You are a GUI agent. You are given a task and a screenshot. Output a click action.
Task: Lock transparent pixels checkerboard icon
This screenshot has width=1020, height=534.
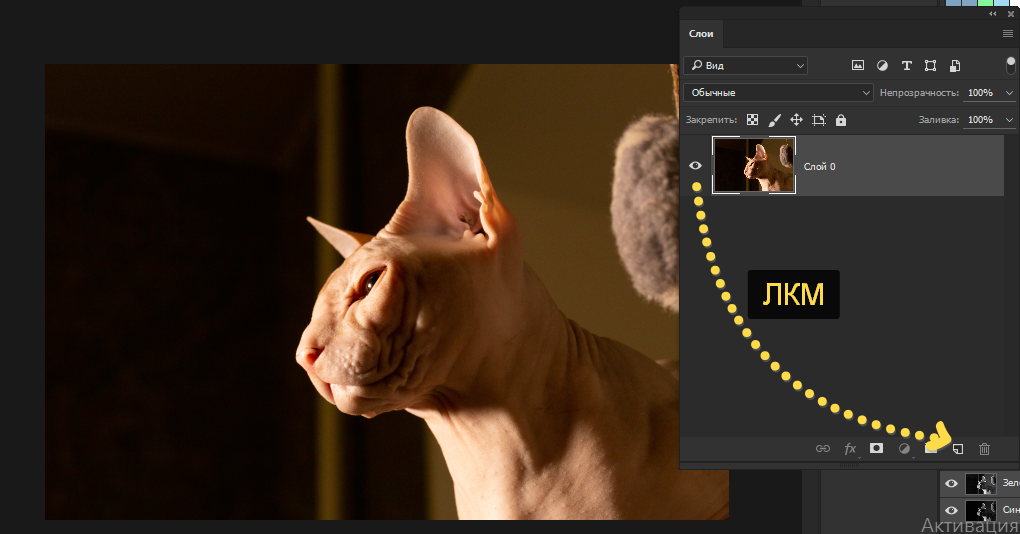point(753,120)
